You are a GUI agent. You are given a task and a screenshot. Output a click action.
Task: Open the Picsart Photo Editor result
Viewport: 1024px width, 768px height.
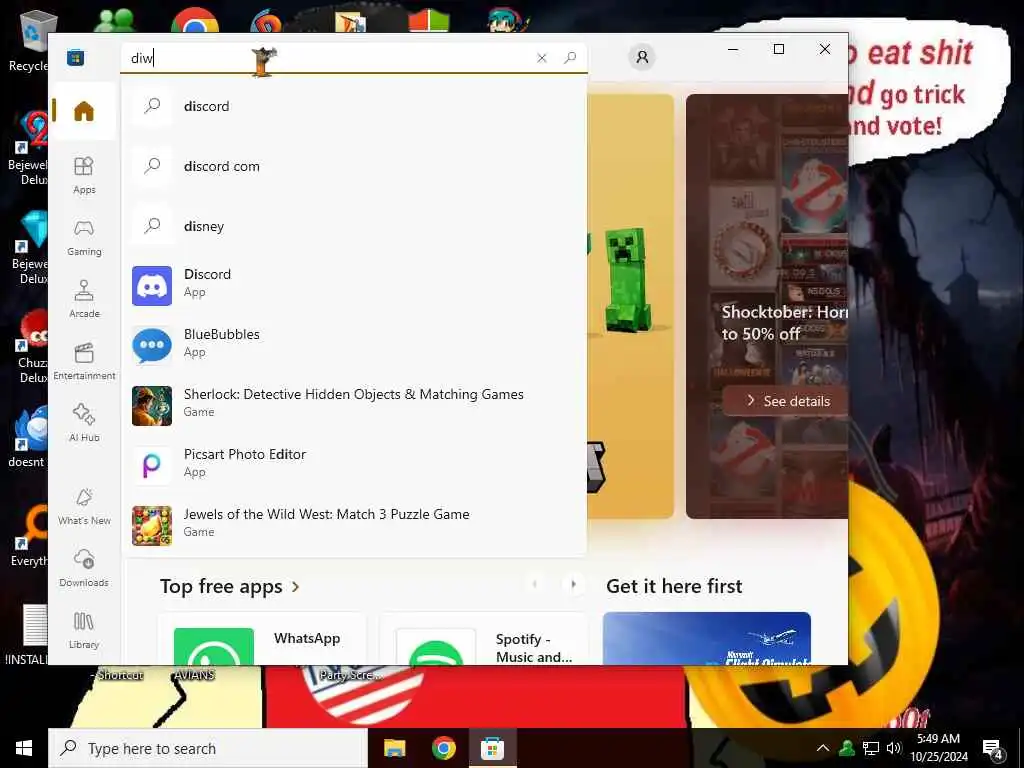(354, 466)
